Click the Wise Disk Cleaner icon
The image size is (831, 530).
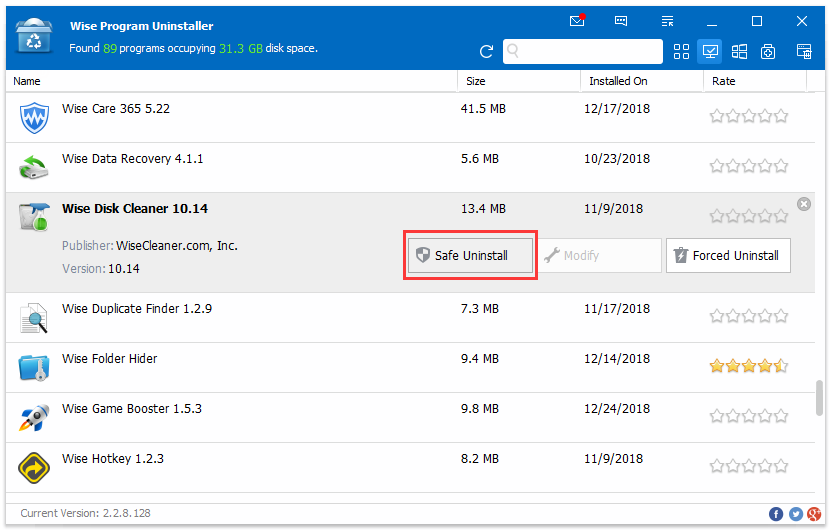pyautogui.click(x=34, y=217)
